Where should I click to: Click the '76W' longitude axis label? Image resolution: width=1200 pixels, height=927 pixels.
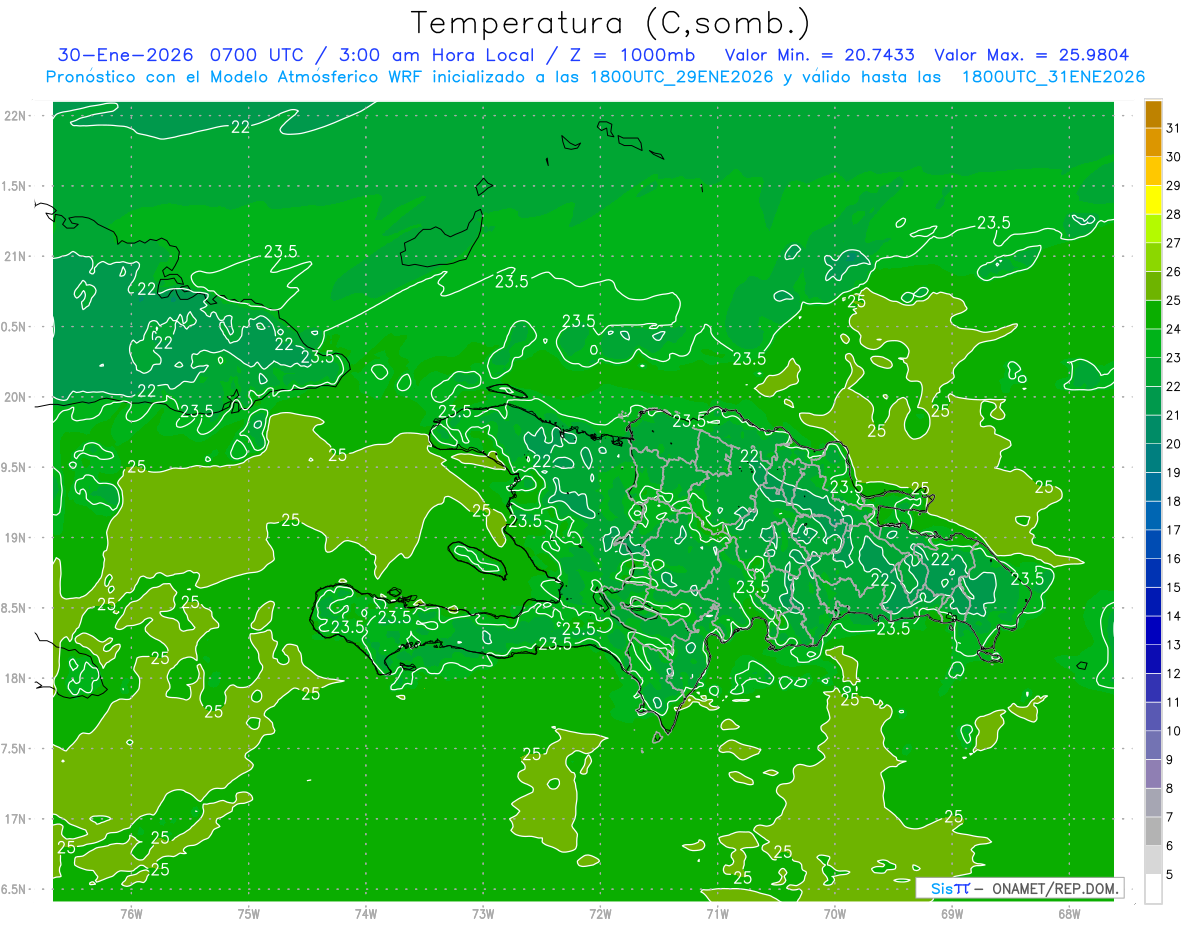[131, 913]
